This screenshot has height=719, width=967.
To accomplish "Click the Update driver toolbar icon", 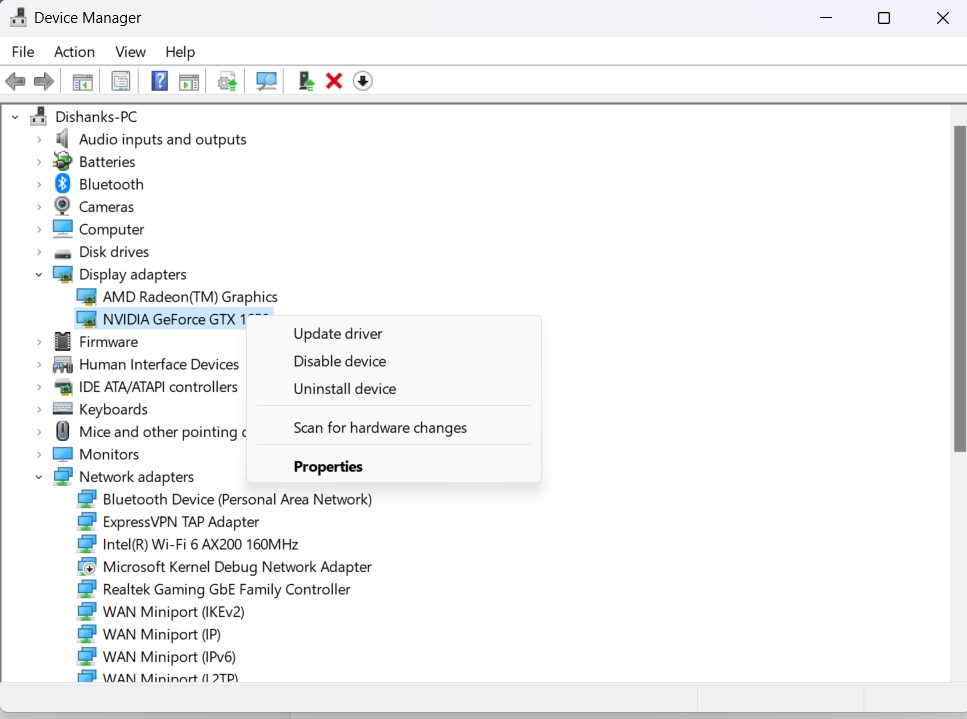I will tap(226, 80).
